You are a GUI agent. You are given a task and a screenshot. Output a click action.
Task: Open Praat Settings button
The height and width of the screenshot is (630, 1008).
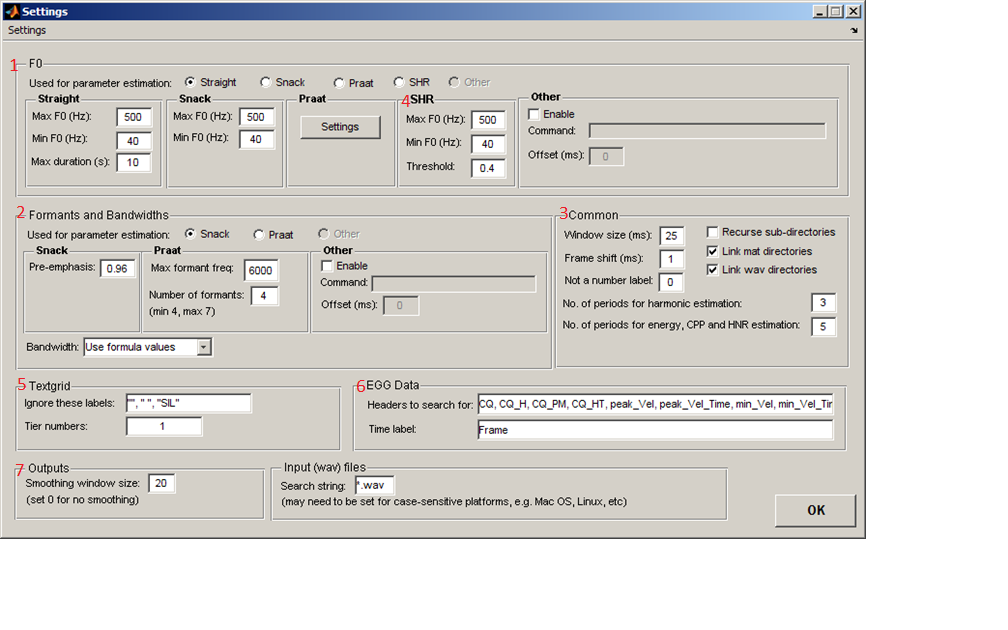(340, 127)
